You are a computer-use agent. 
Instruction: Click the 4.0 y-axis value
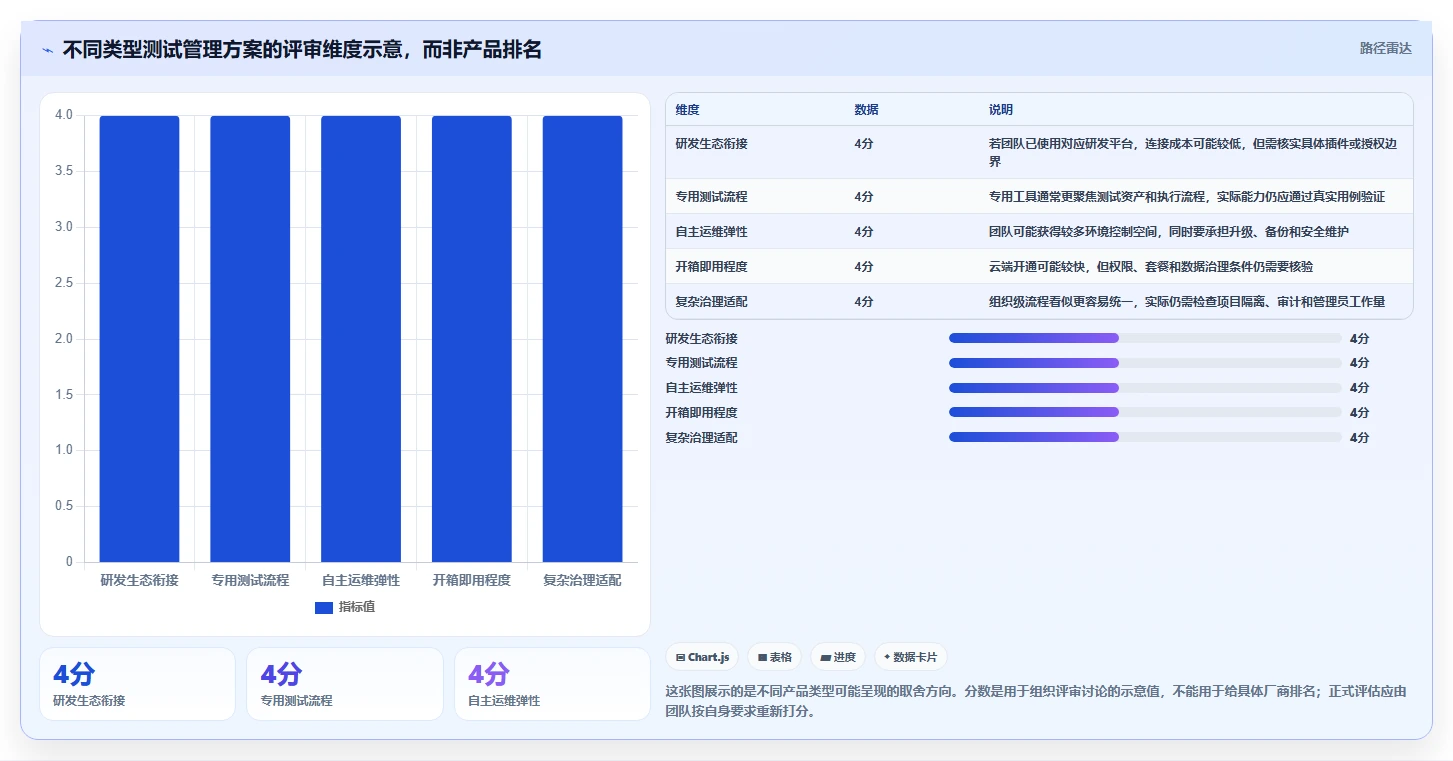pos(64,115)
